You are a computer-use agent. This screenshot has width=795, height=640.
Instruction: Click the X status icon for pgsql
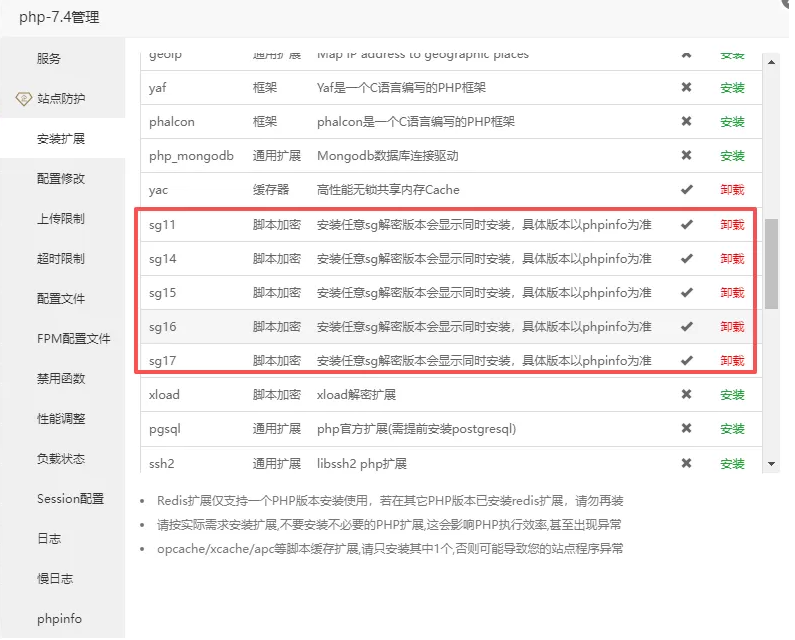coord(686,429)
